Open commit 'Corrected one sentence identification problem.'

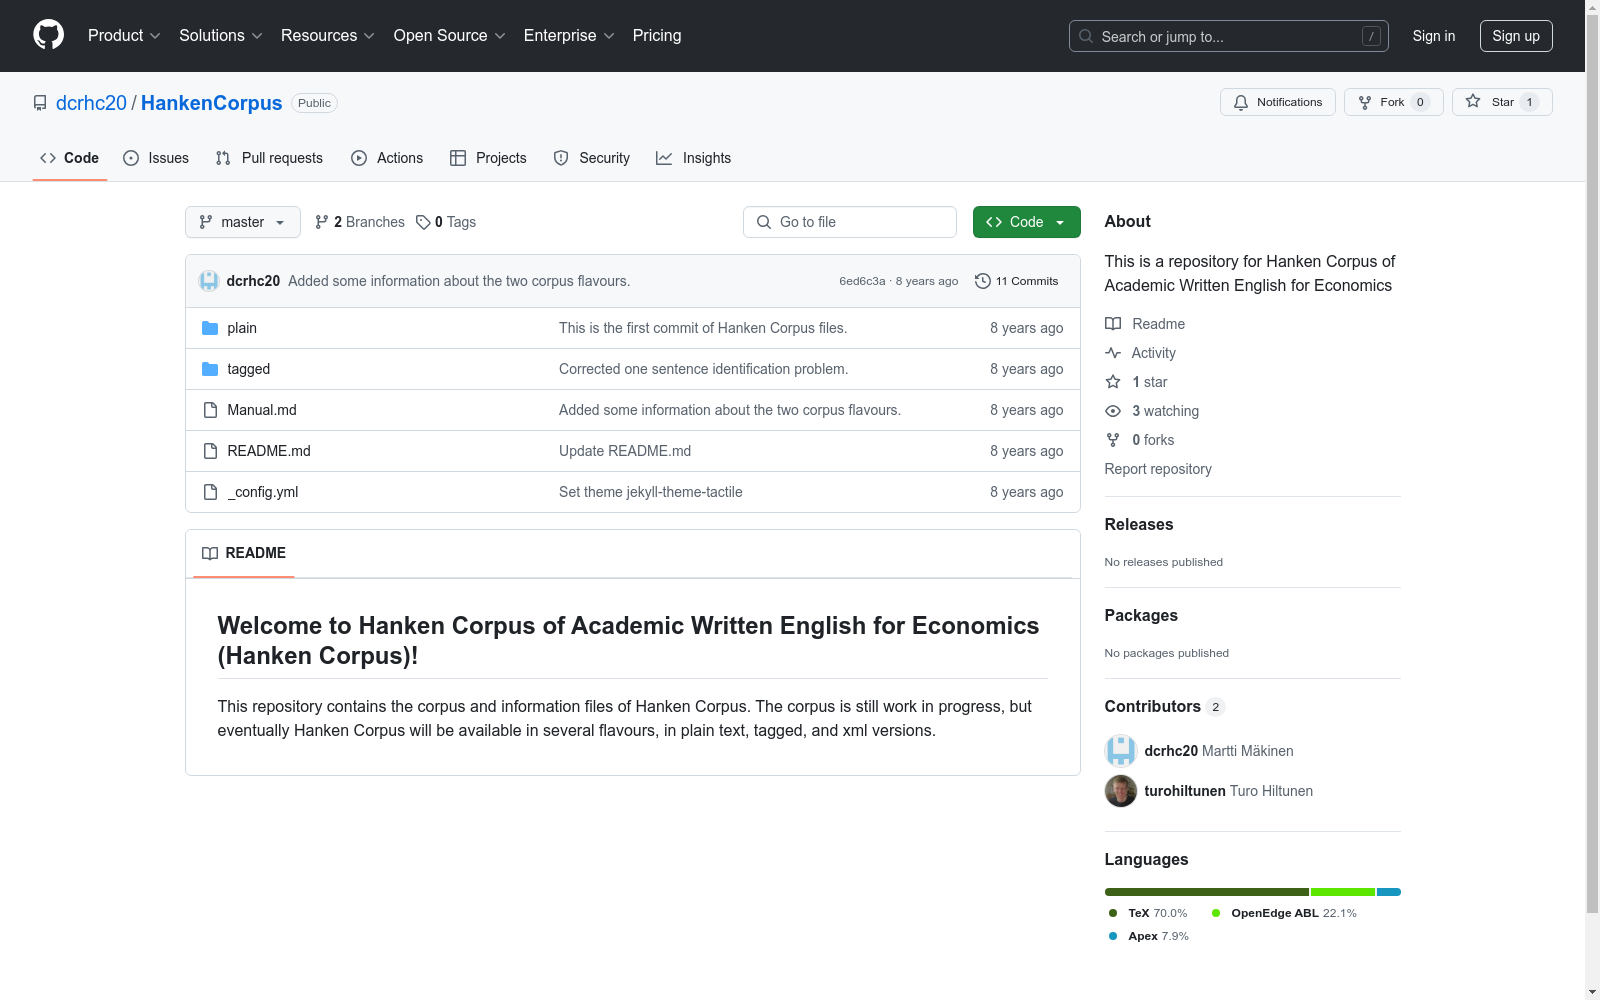pyautogui.click(x=704, y=369)
